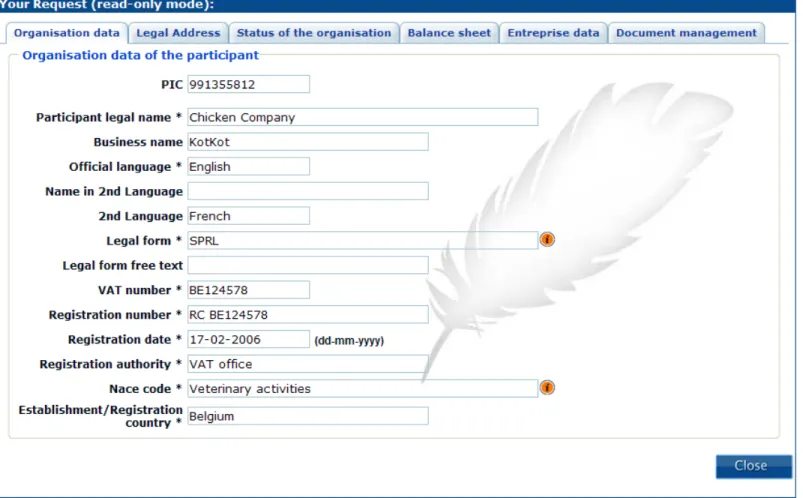Viewport: 803px width, 498px height.
Task: Click the 'Legal form *' label
Action: (x=144, y=240)
